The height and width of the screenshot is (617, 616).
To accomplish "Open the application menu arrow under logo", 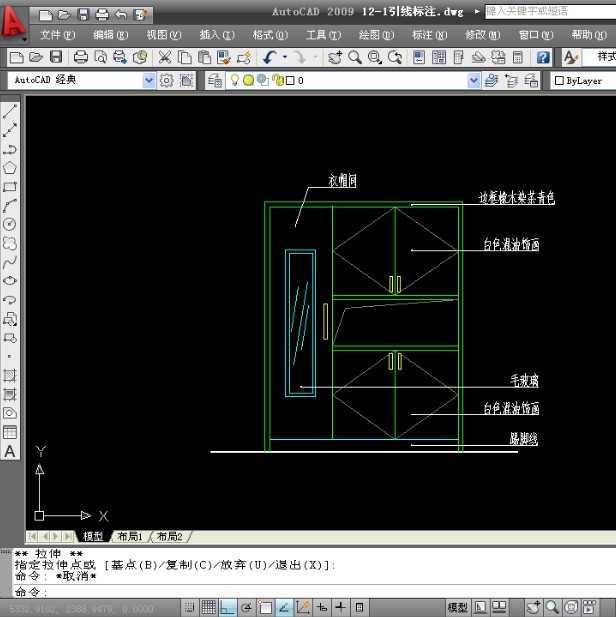I will (24, 39).
